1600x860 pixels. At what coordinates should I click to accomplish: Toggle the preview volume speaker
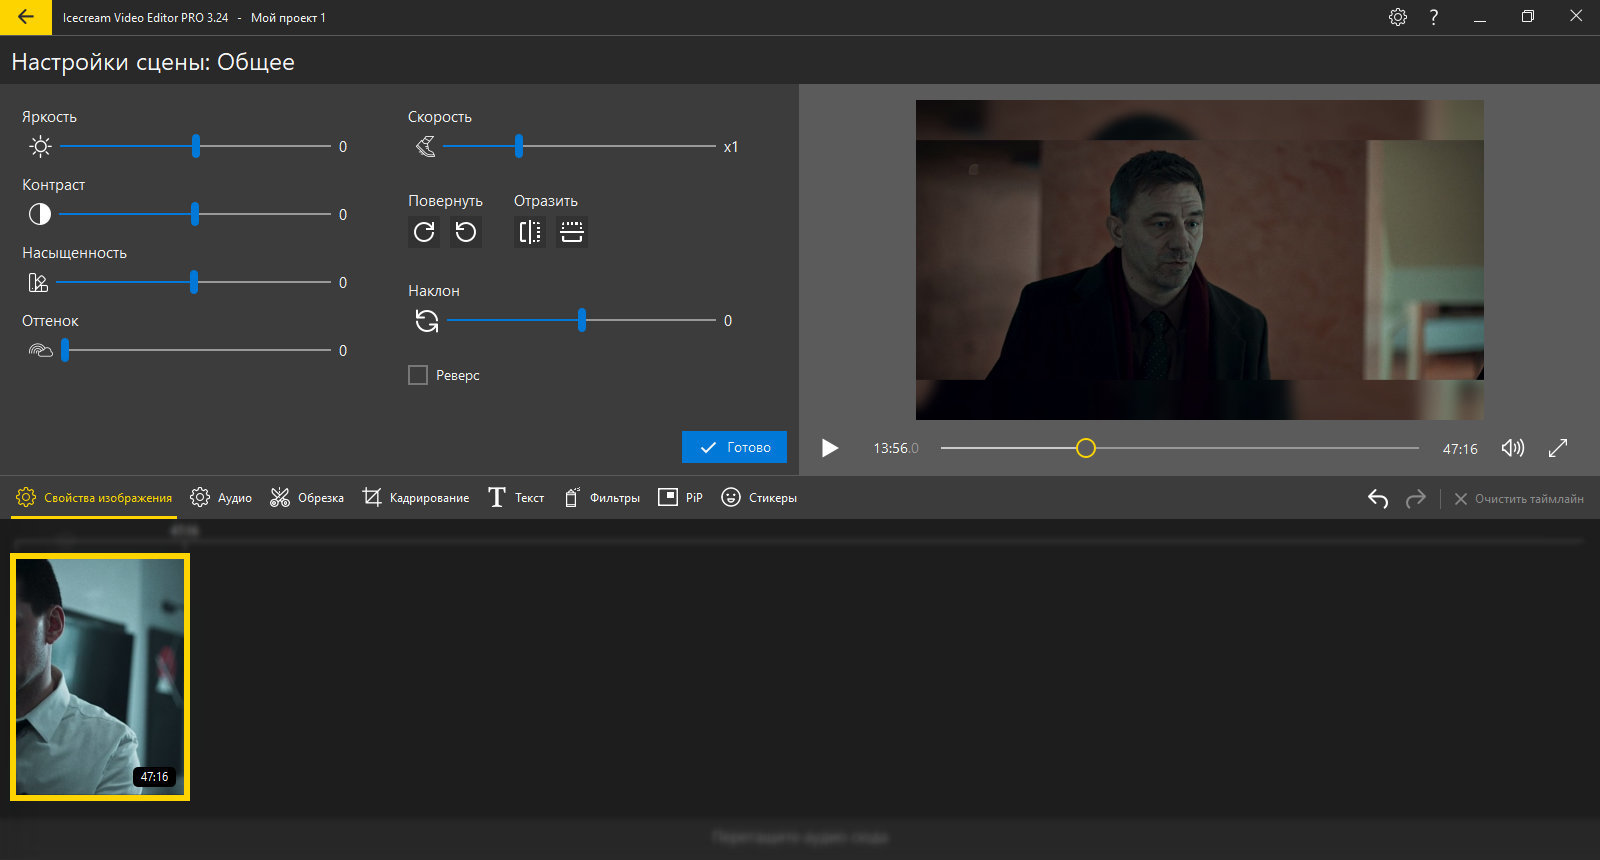(x=1513, y=448)
